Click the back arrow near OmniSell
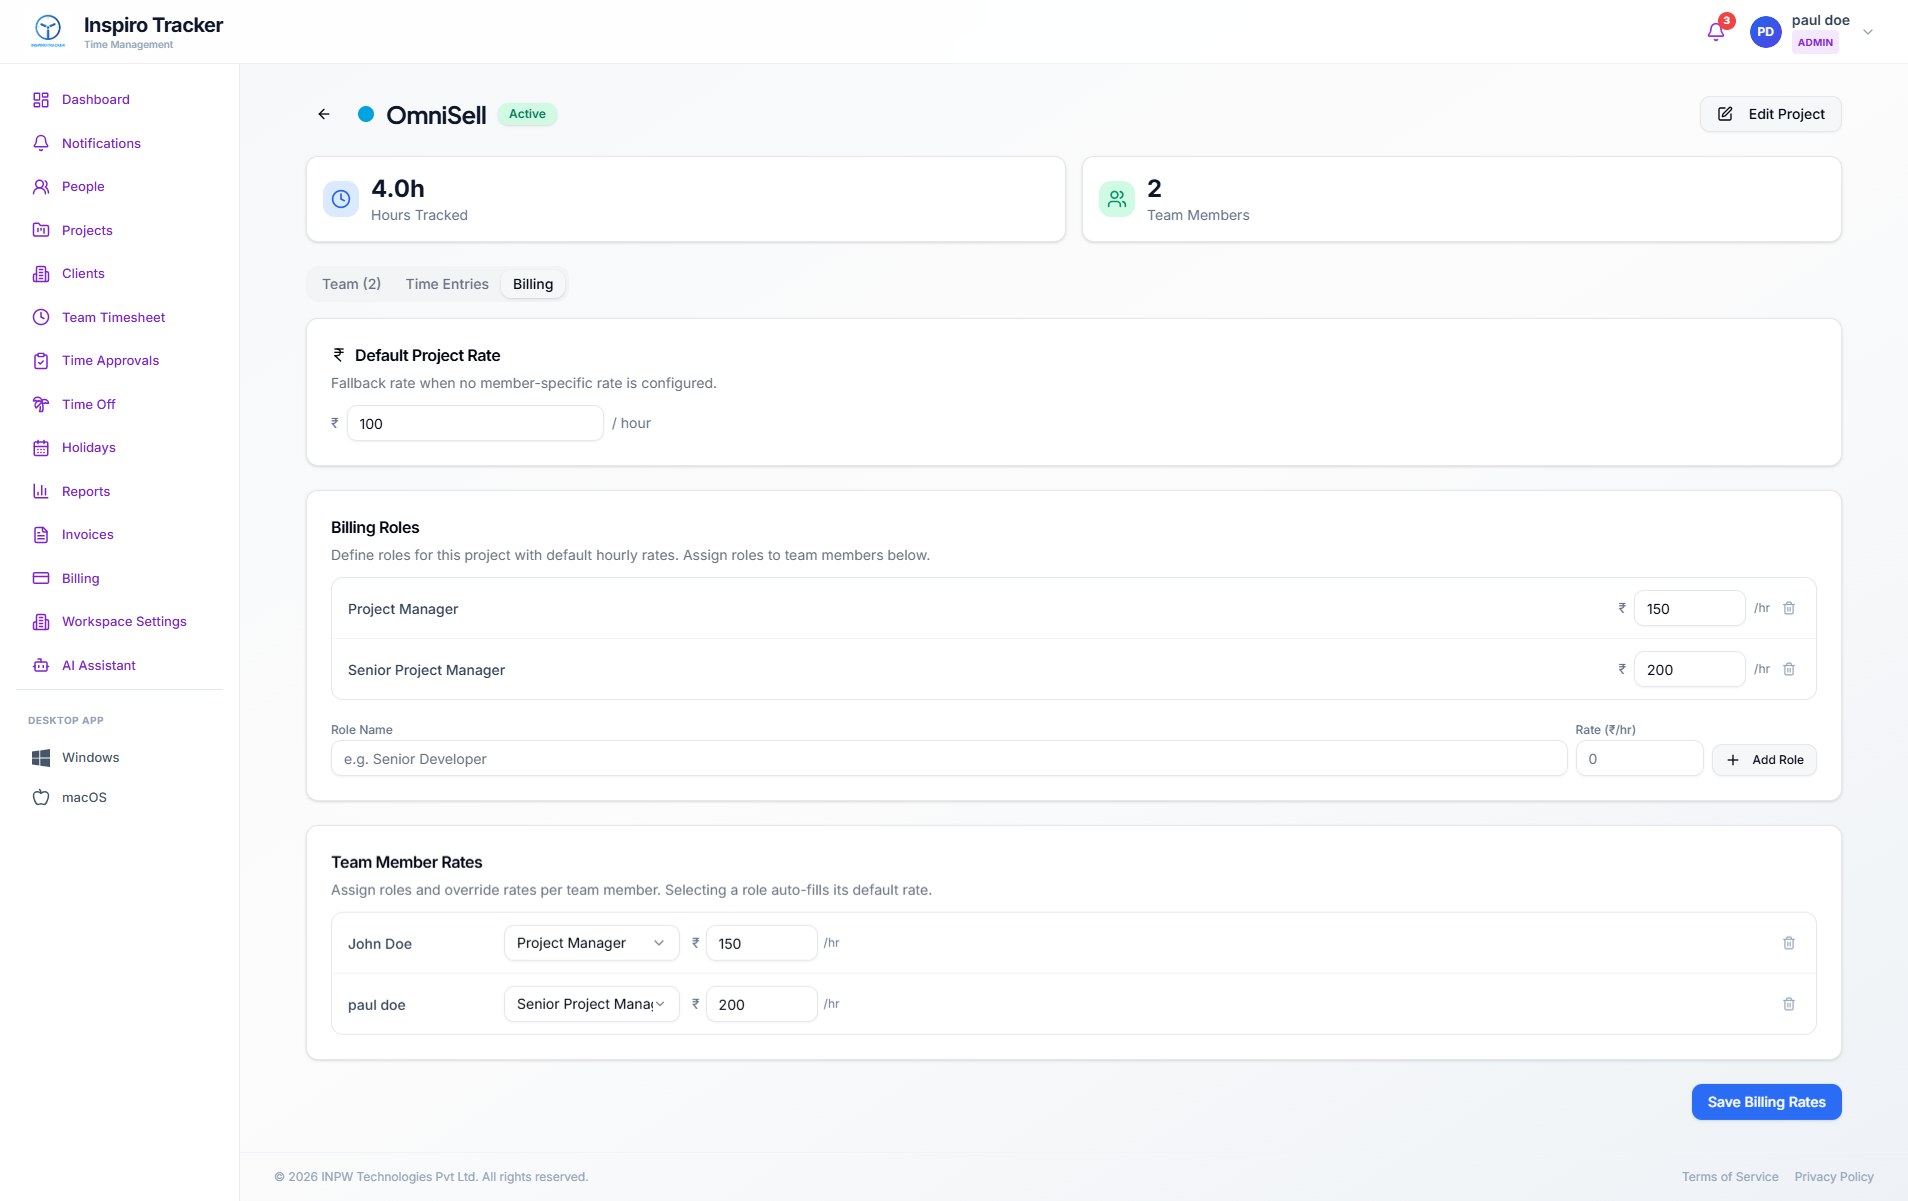1908x1201 pixels. [x=323, y=114]
